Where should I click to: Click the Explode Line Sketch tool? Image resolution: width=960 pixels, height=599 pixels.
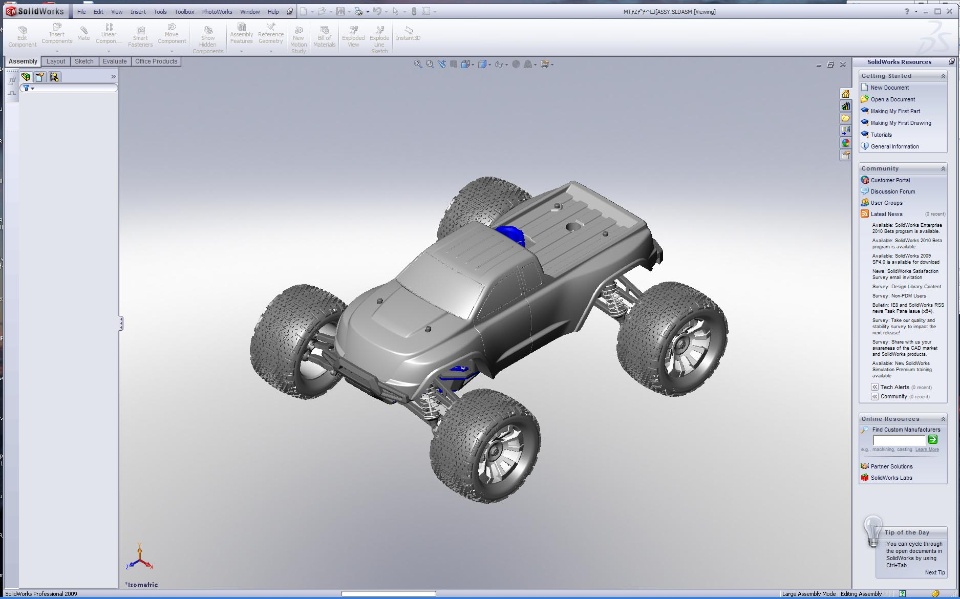coord(380,40)
